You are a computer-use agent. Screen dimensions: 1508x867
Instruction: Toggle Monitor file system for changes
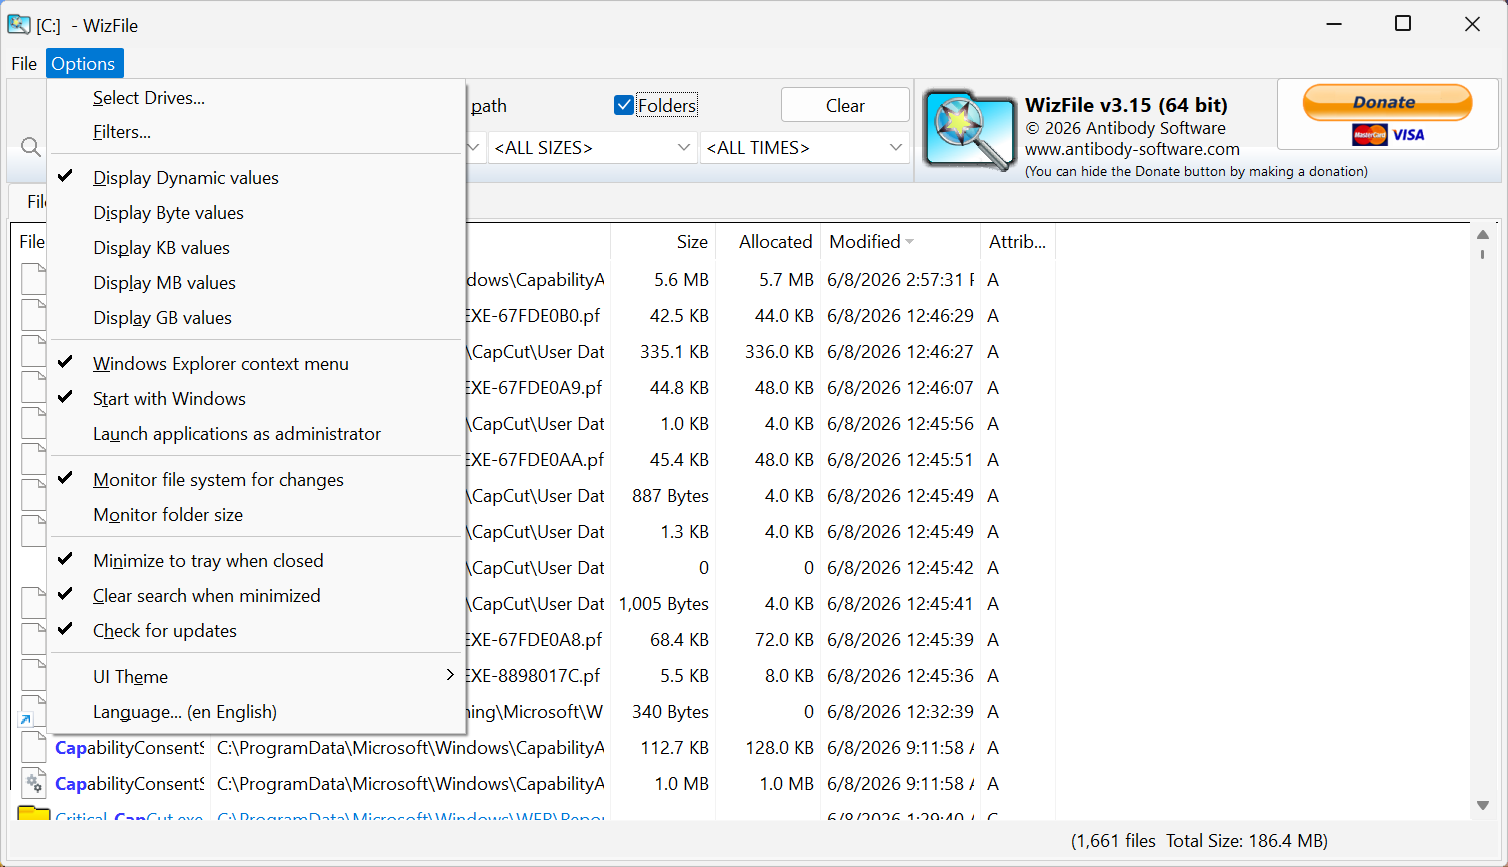(256, 480)
